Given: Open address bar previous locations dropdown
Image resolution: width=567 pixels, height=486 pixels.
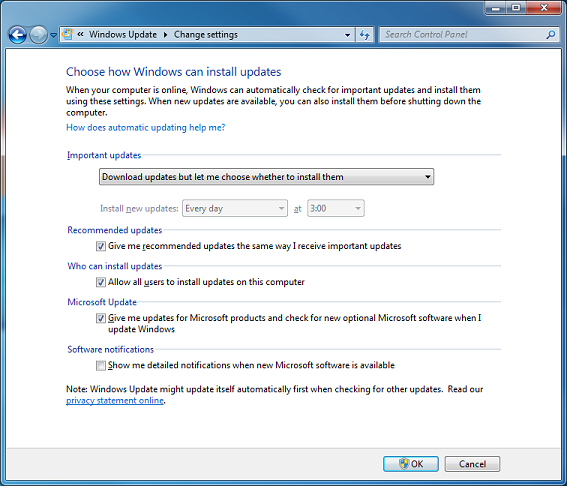Looking at the screenshot, I should pos(347,35).
